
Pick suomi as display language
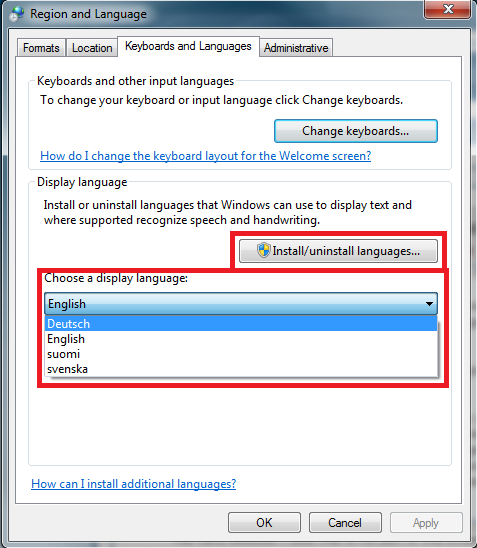pyautogui.click(x=241, y=354)
